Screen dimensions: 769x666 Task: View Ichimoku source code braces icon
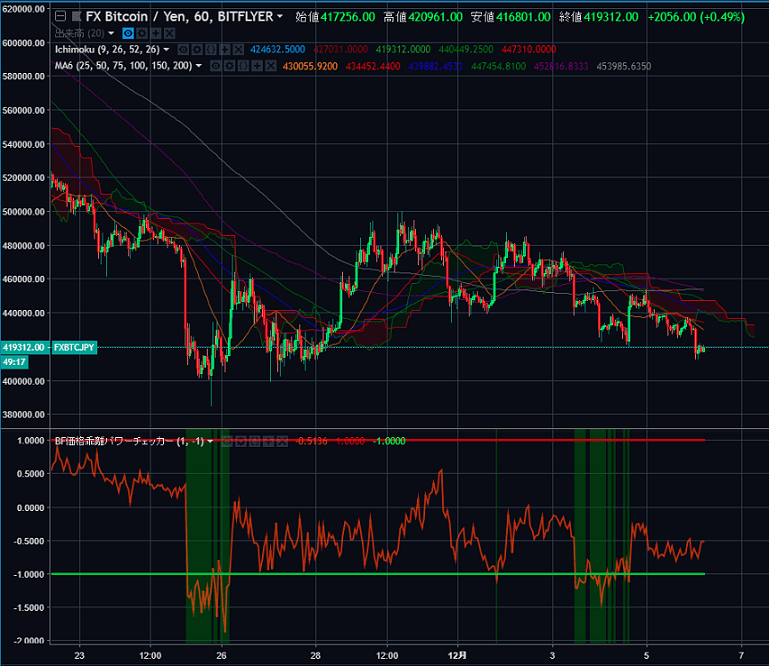tap(210, 50)
